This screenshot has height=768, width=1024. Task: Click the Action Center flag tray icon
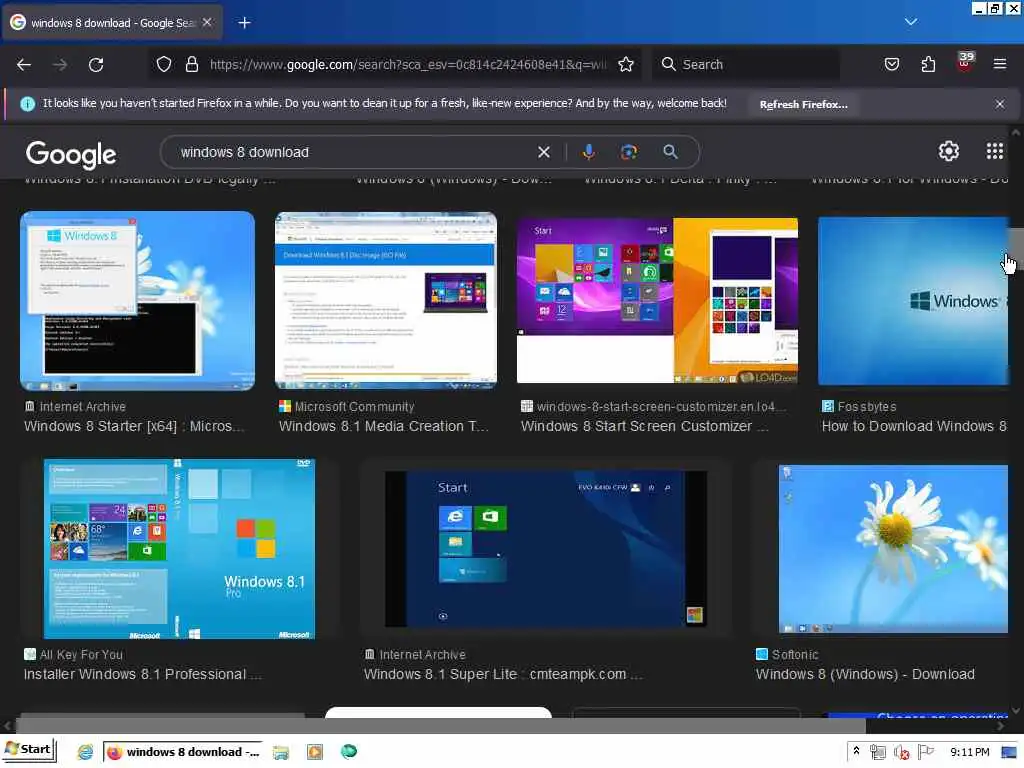925,752
